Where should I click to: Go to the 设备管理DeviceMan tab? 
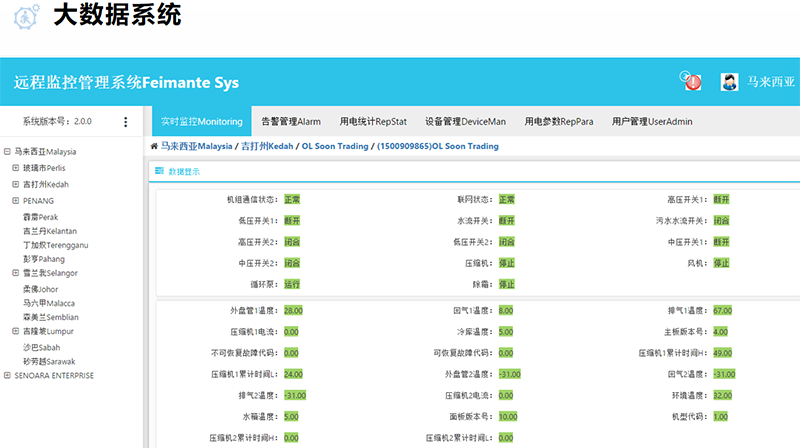pos(465,122)
